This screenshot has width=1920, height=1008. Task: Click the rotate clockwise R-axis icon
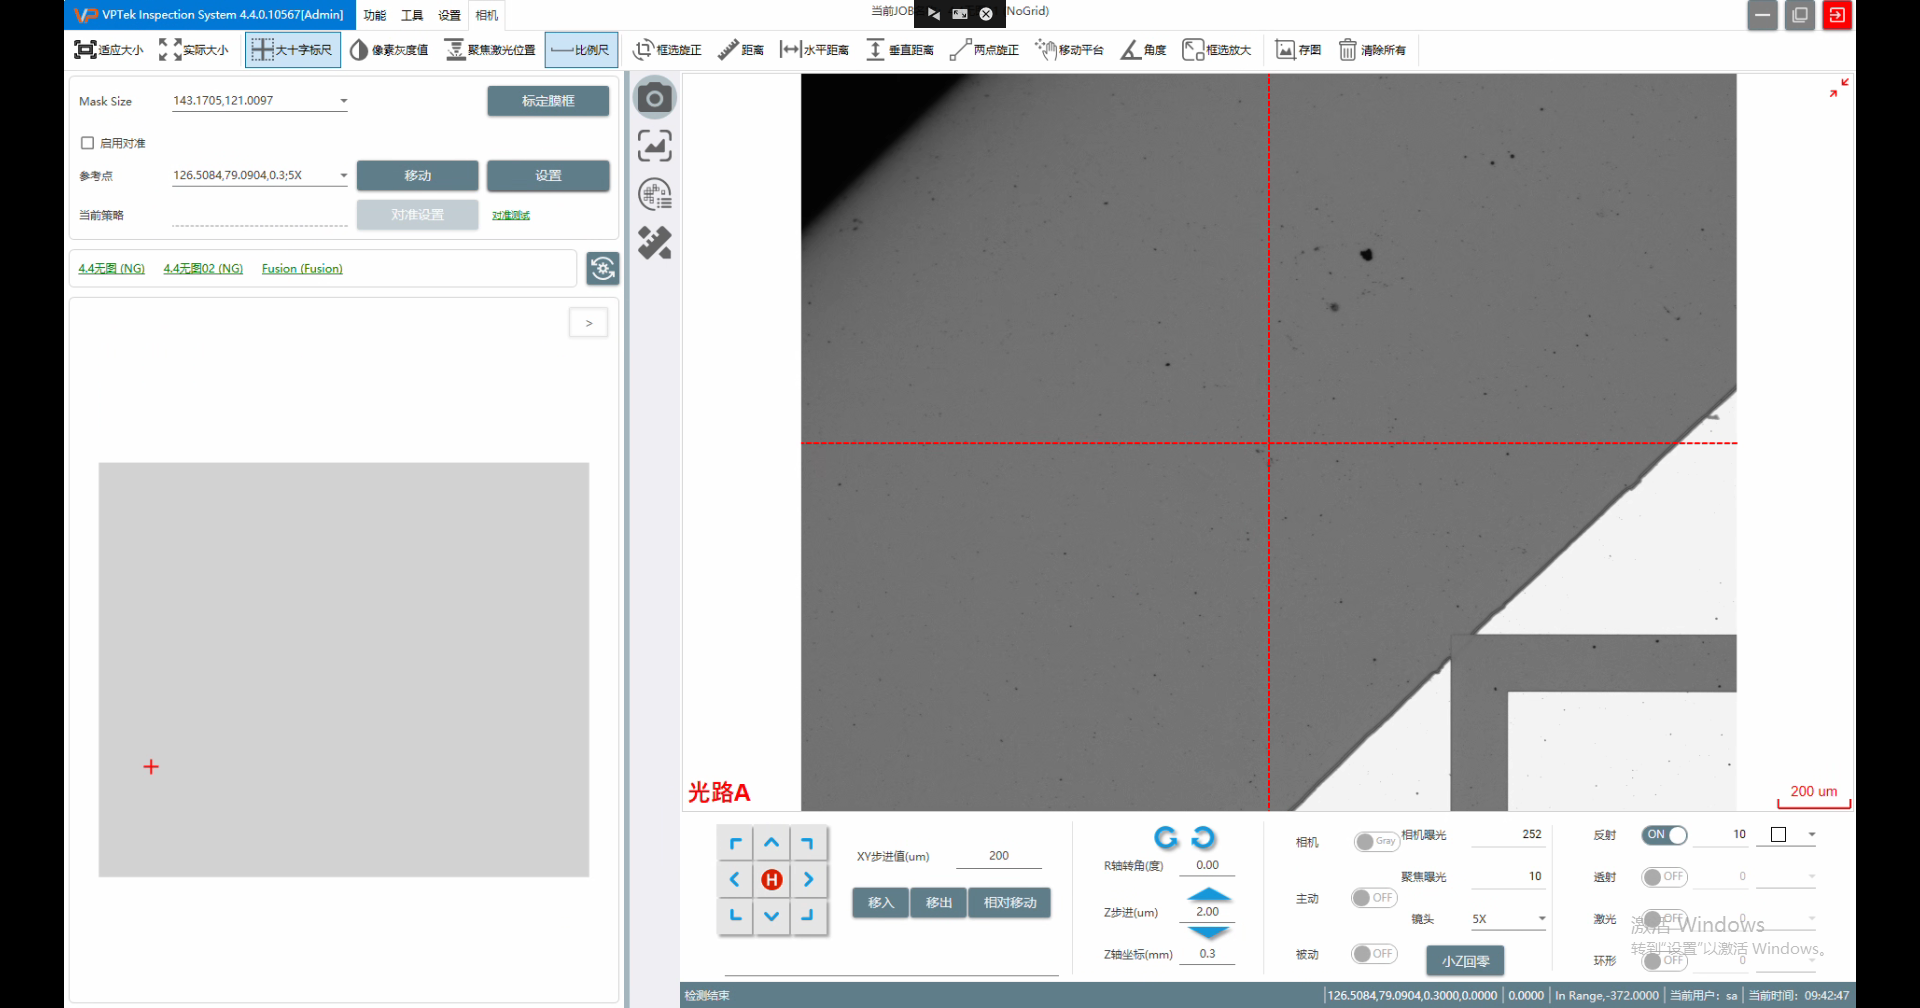pos(1203,837)
